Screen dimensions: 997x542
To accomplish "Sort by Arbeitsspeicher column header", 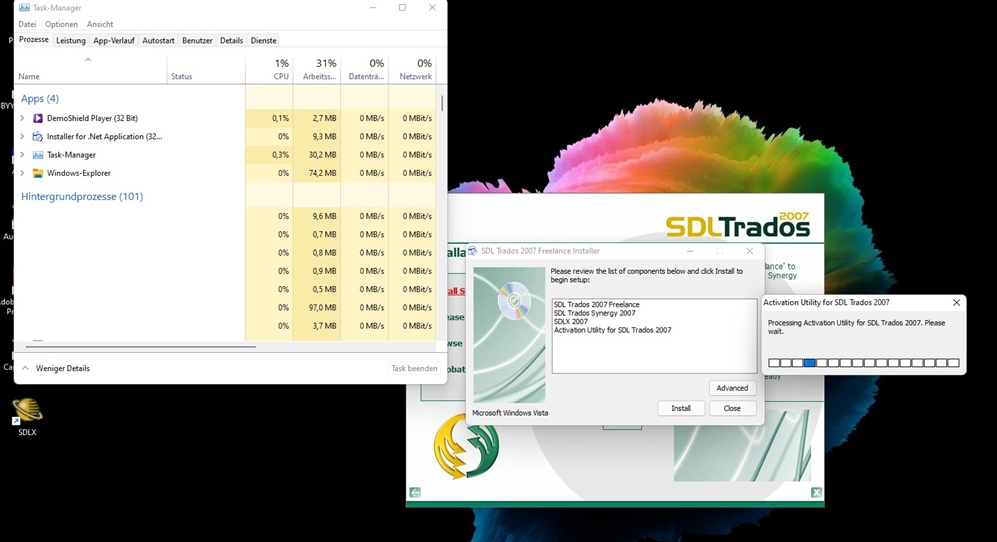I will (x=317, y=69).
